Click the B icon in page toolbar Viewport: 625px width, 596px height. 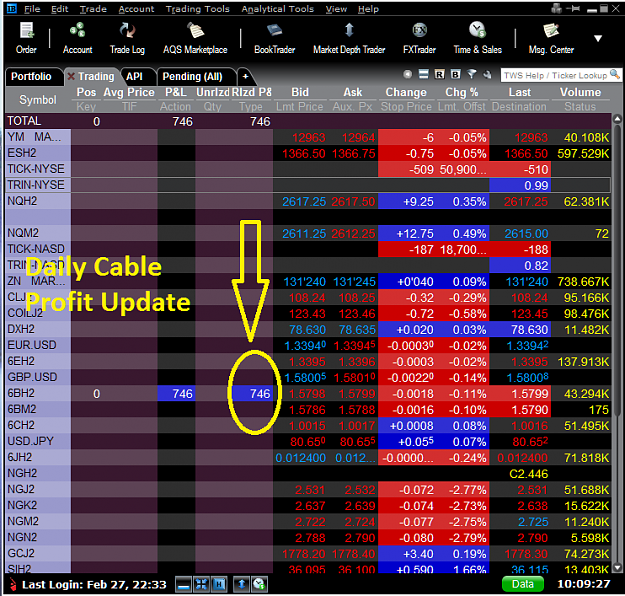[455, 74]
